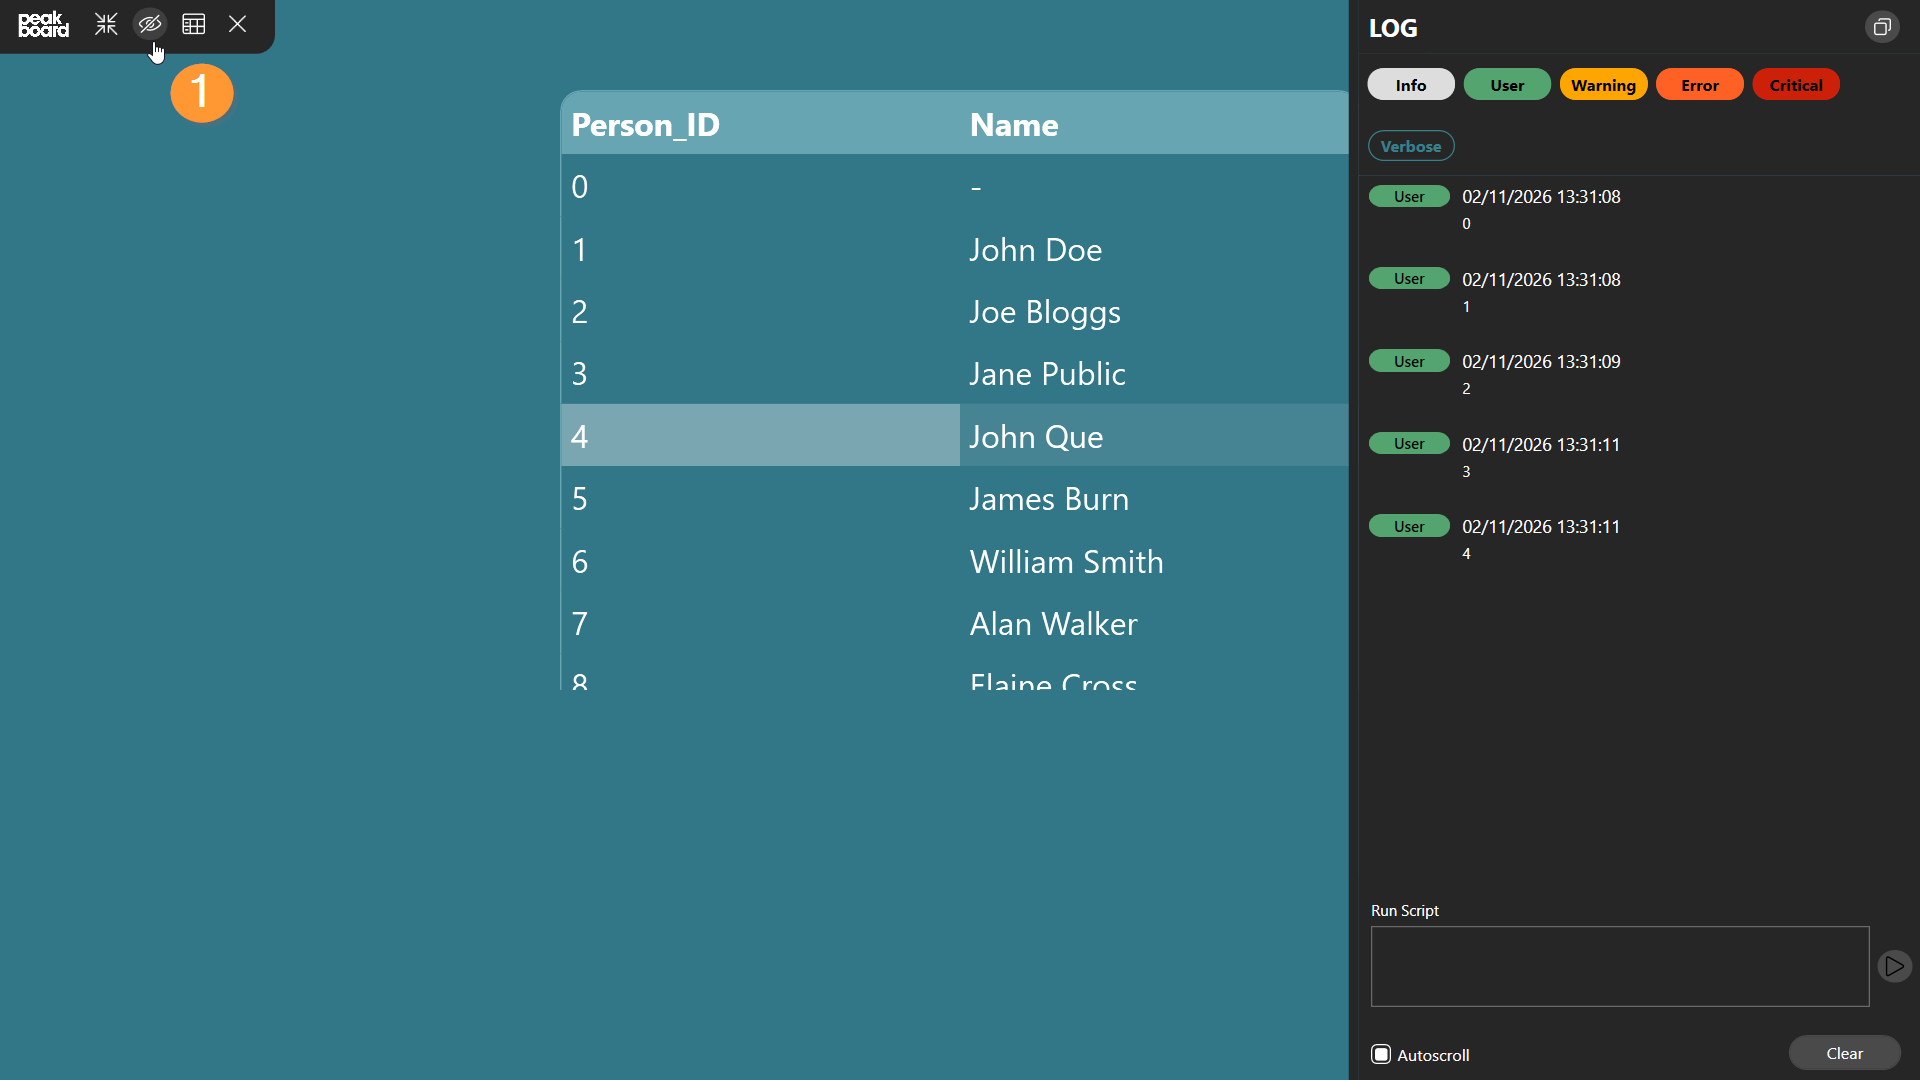This screenshot has height=1080, width=1920.
Task: Open the data table grid icon
Action: click(x=194, y=24)
